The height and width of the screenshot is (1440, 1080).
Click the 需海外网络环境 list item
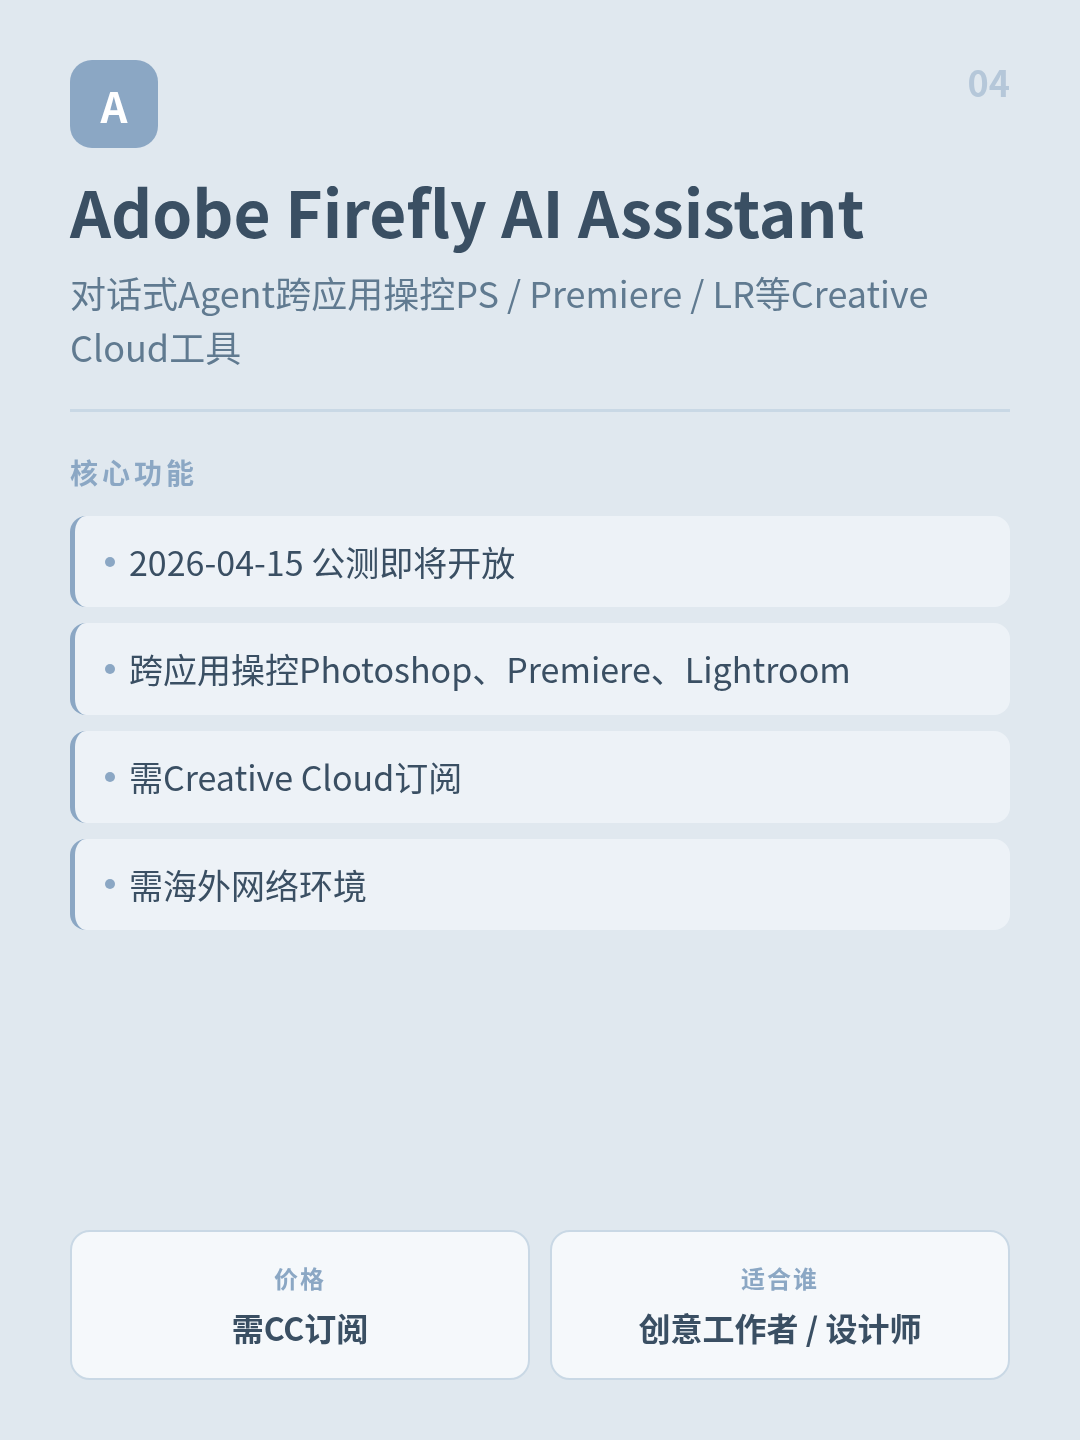(x=540, y=885)
